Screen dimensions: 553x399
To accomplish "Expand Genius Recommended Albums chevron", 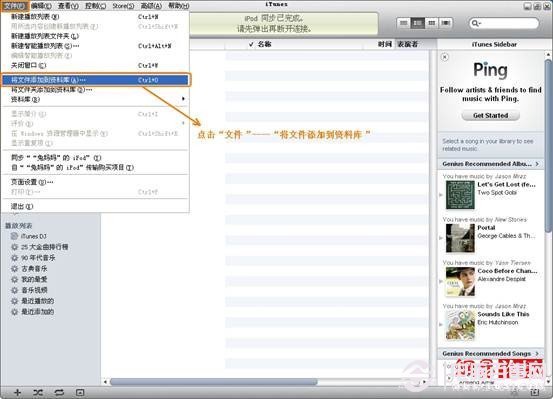I will point(537,164).
